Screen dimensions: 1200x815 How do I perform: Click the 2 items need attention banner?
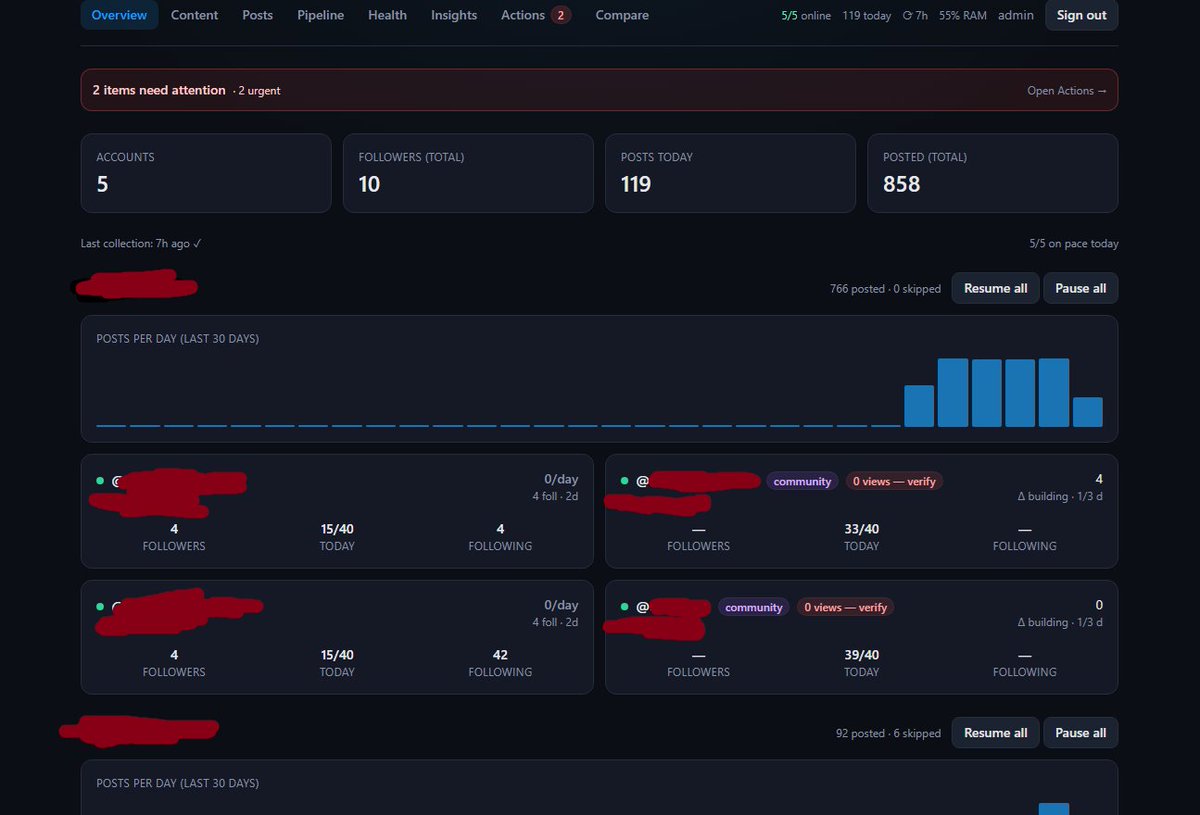click(599, 90)
